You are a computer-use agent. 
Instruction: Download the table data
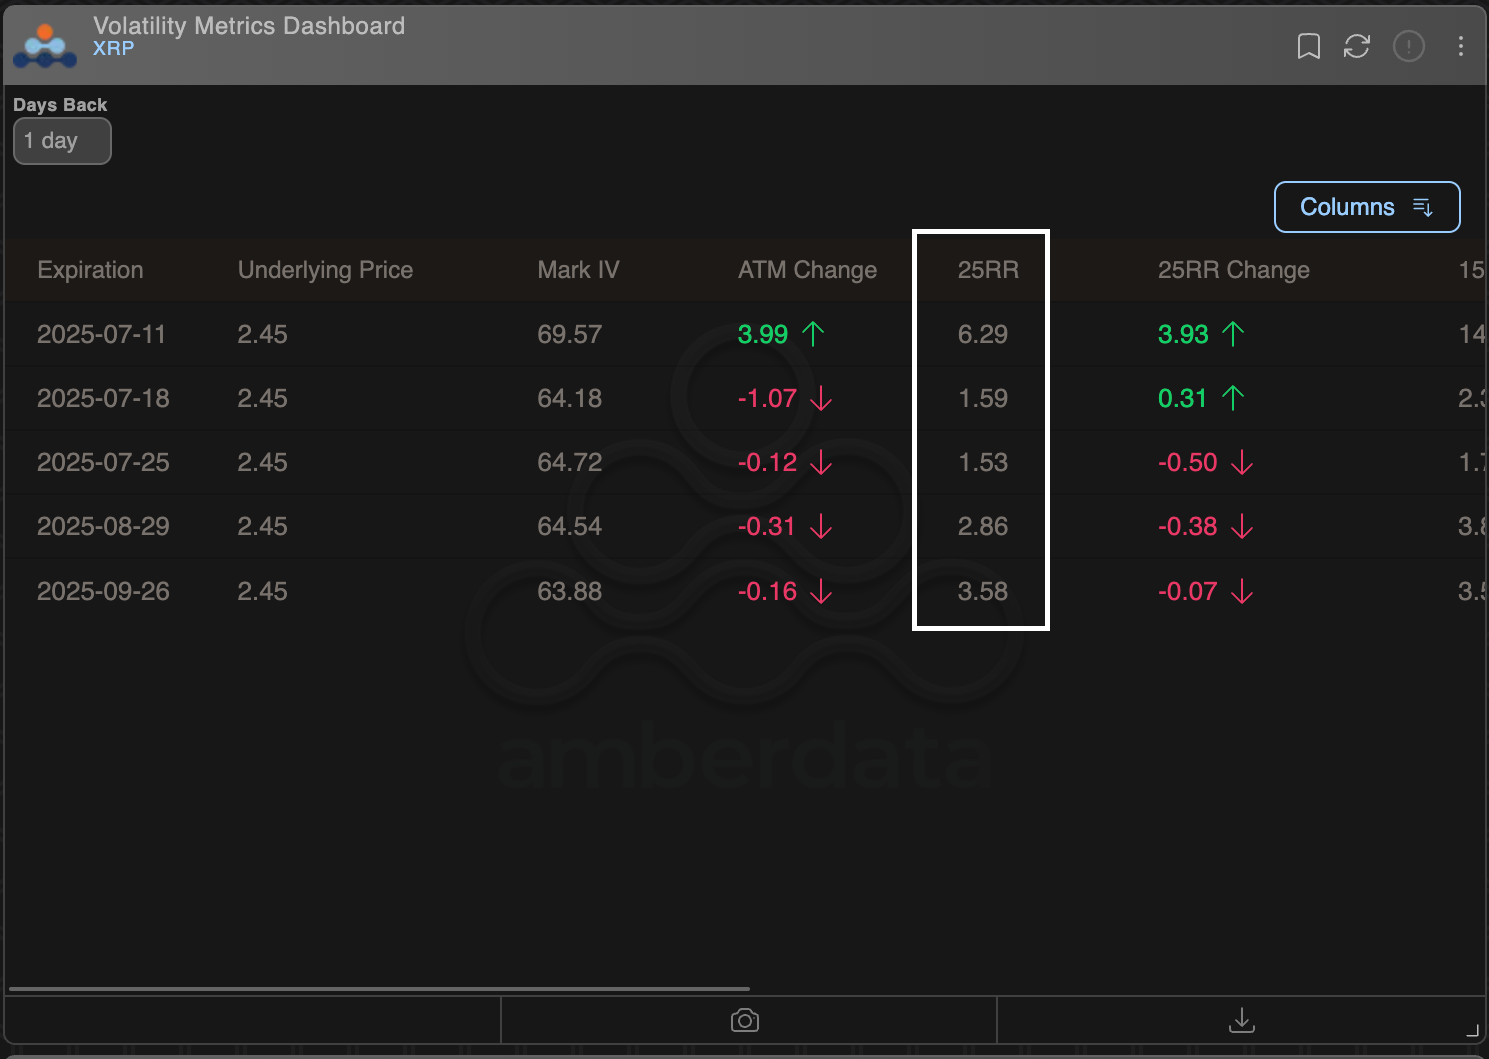[x=1241, y=1020]
